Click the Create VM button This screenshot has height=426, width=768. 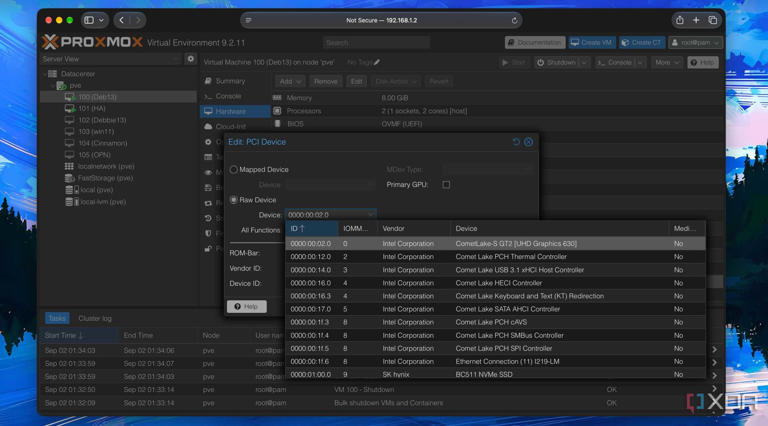[x=591, y=43]
